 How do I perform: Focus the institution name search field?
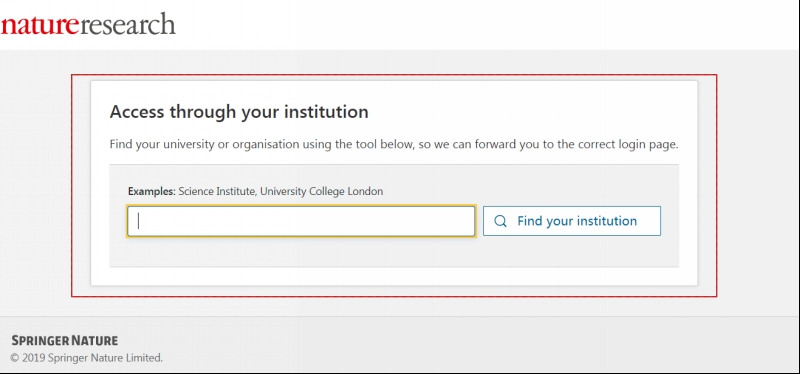pos(301,221)
